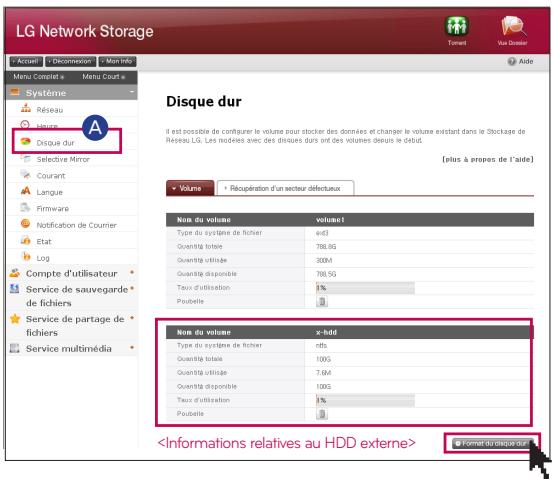Expand Service de partage de fichiers
553x479 pixels.
point(132,318)
